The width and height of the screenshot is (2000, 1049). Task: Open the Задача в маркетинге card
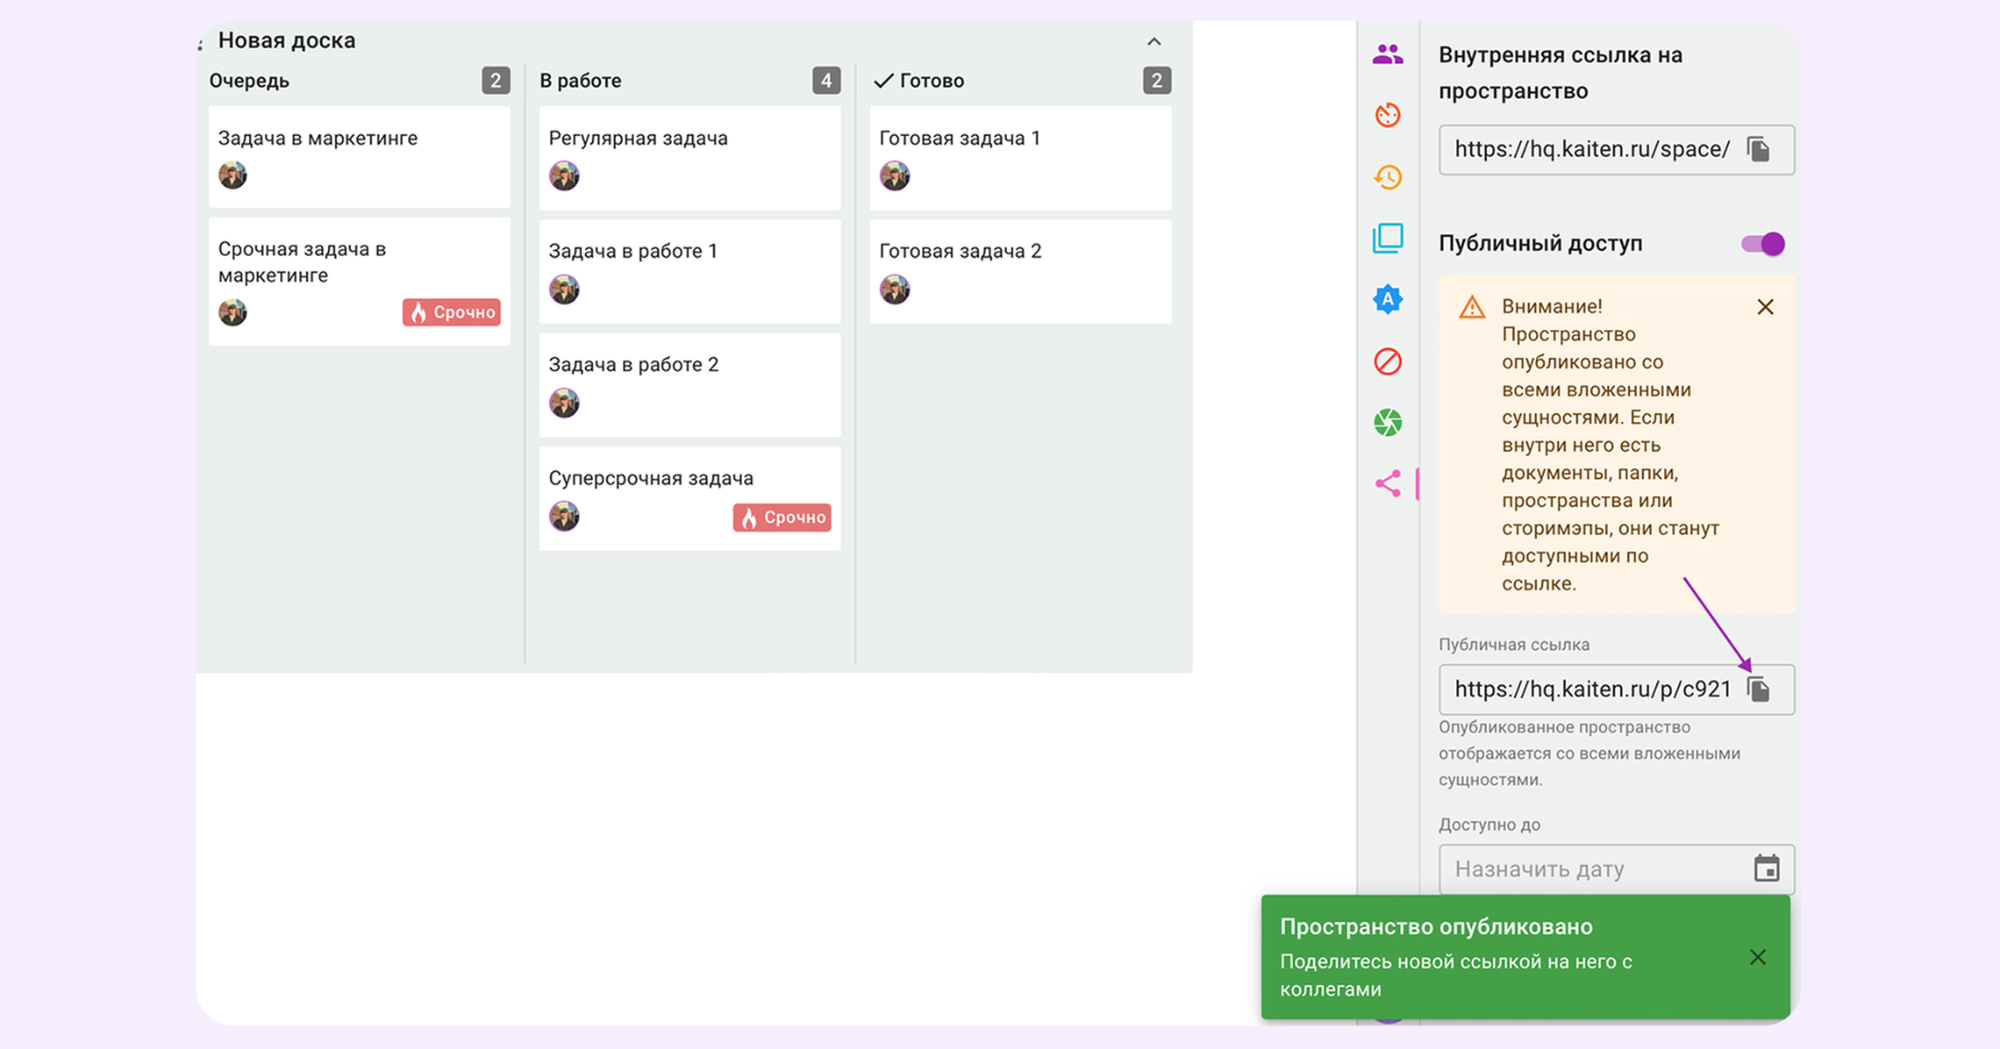click(x=318, y=139)
